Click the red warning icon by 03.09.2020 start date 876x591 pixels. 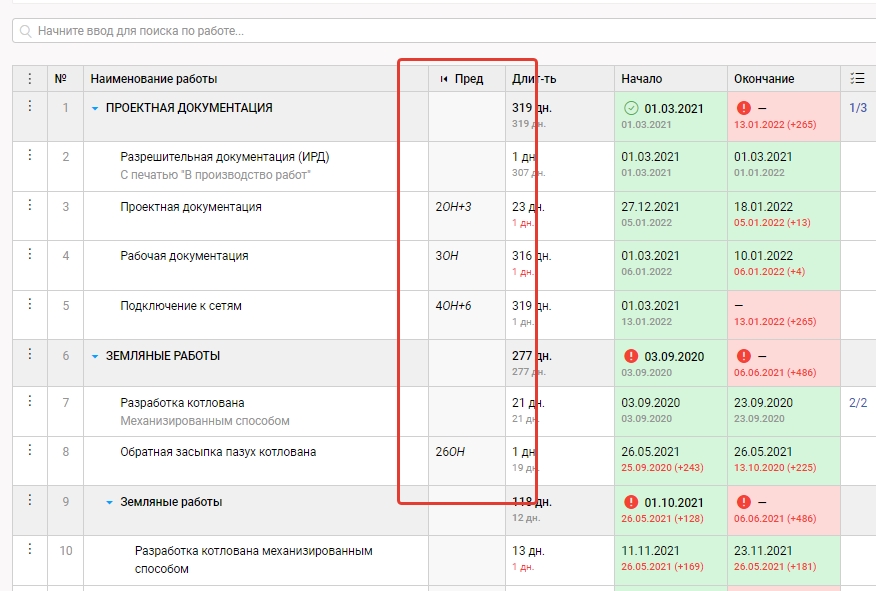point(630,356)
